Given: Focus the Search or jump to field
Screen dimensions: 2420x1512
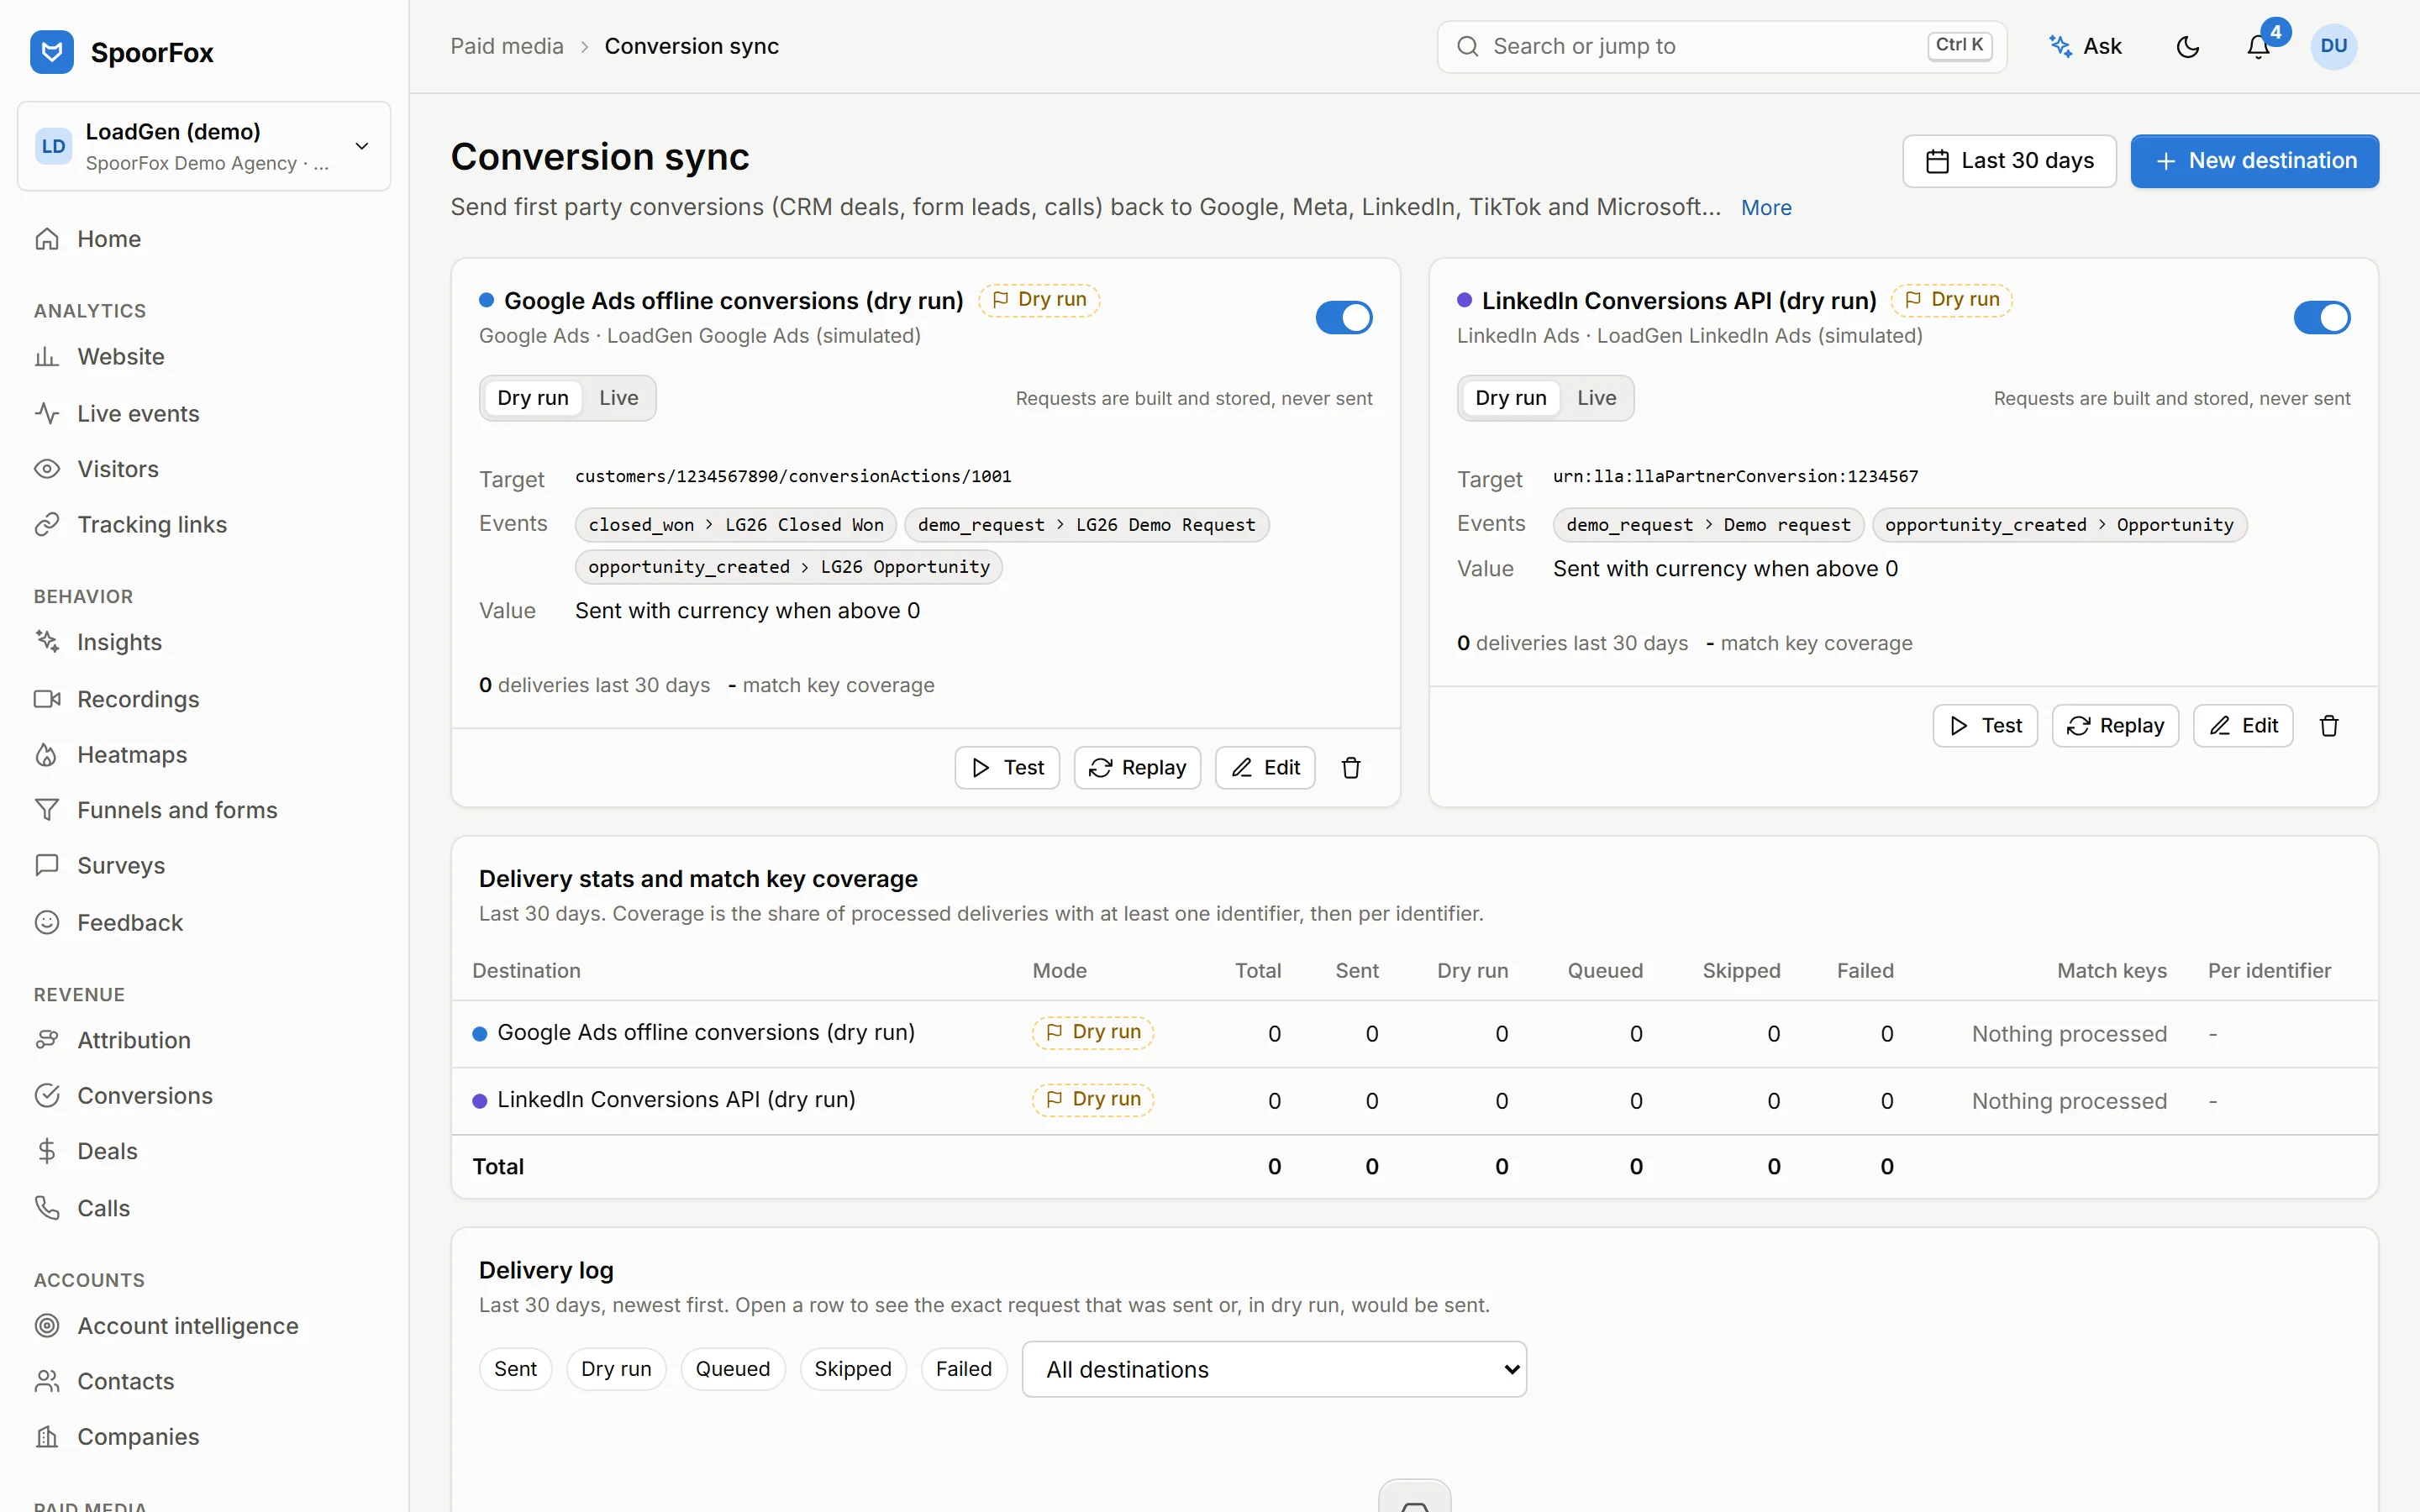Looking at the screenshot, I should click(1721, 47).
